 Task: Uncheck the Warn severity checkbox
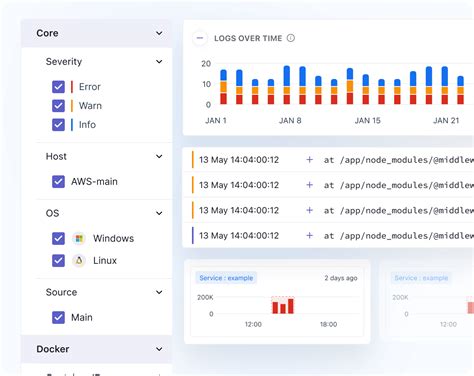[x=58, y=106]
